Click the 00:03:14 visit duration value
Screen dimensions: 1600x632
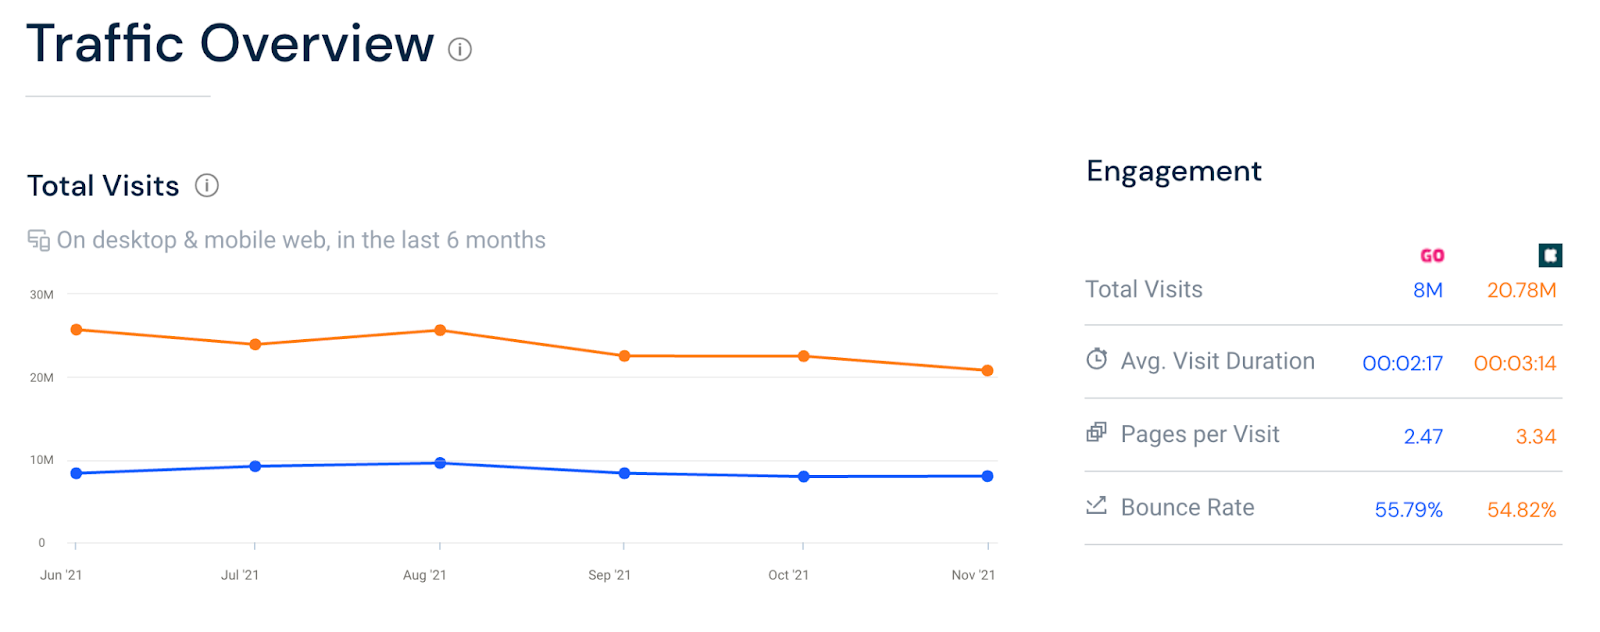pyautogui.click(x=1514, y=363)
